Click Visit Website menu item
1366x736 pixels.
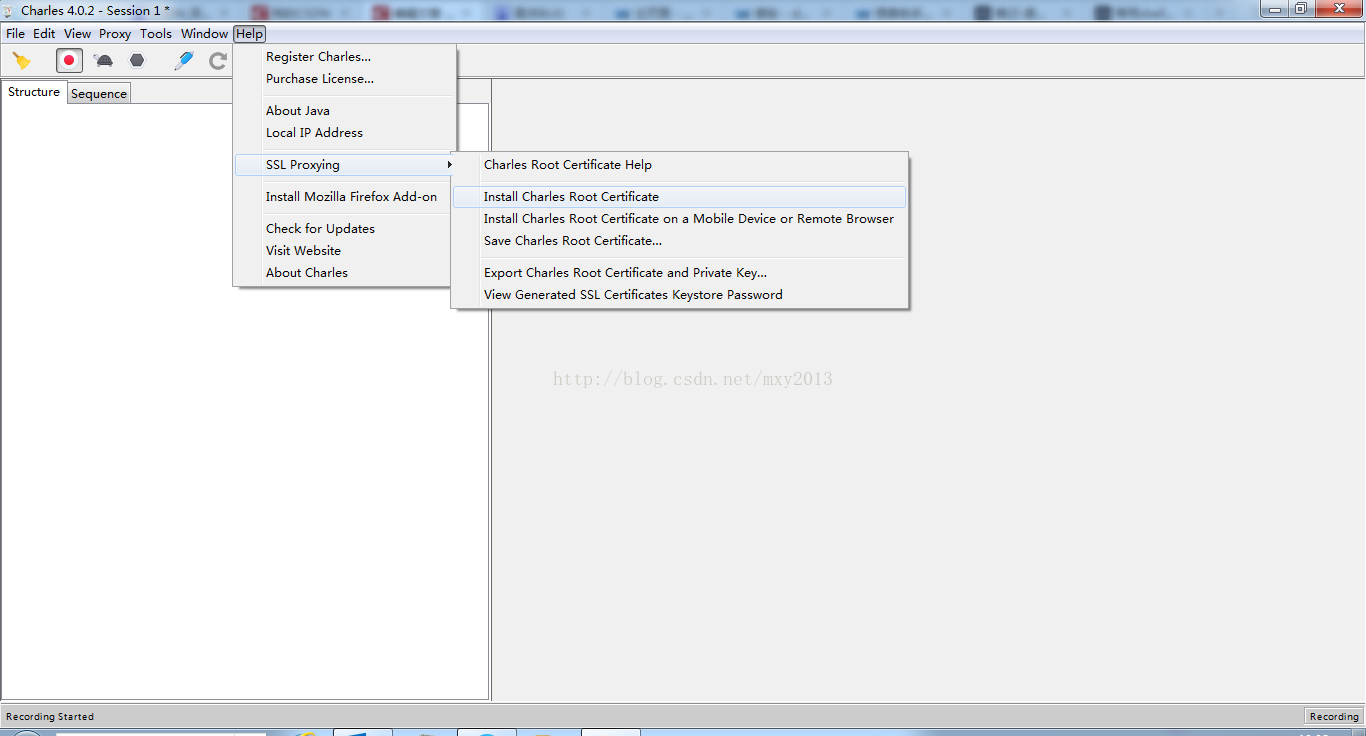pos(345,251)
